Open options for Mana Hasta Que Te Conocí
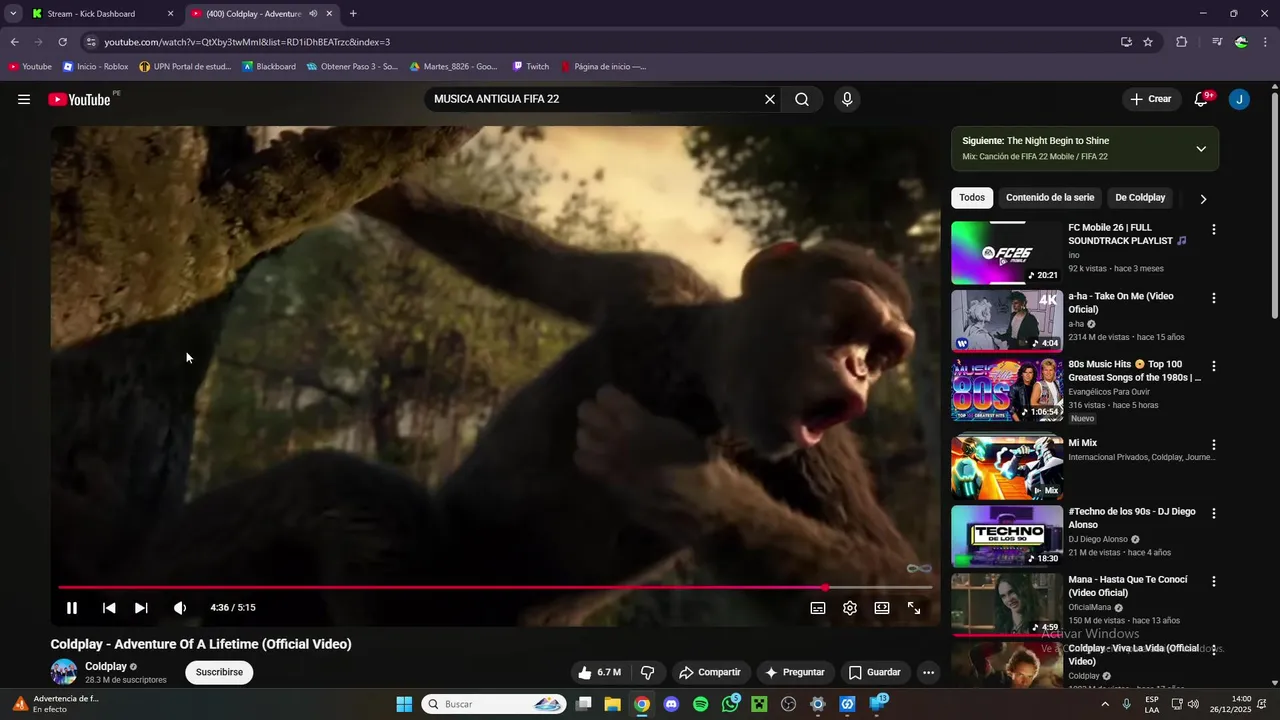This screenshot has width=1280, height=720. click(1214, 581)
